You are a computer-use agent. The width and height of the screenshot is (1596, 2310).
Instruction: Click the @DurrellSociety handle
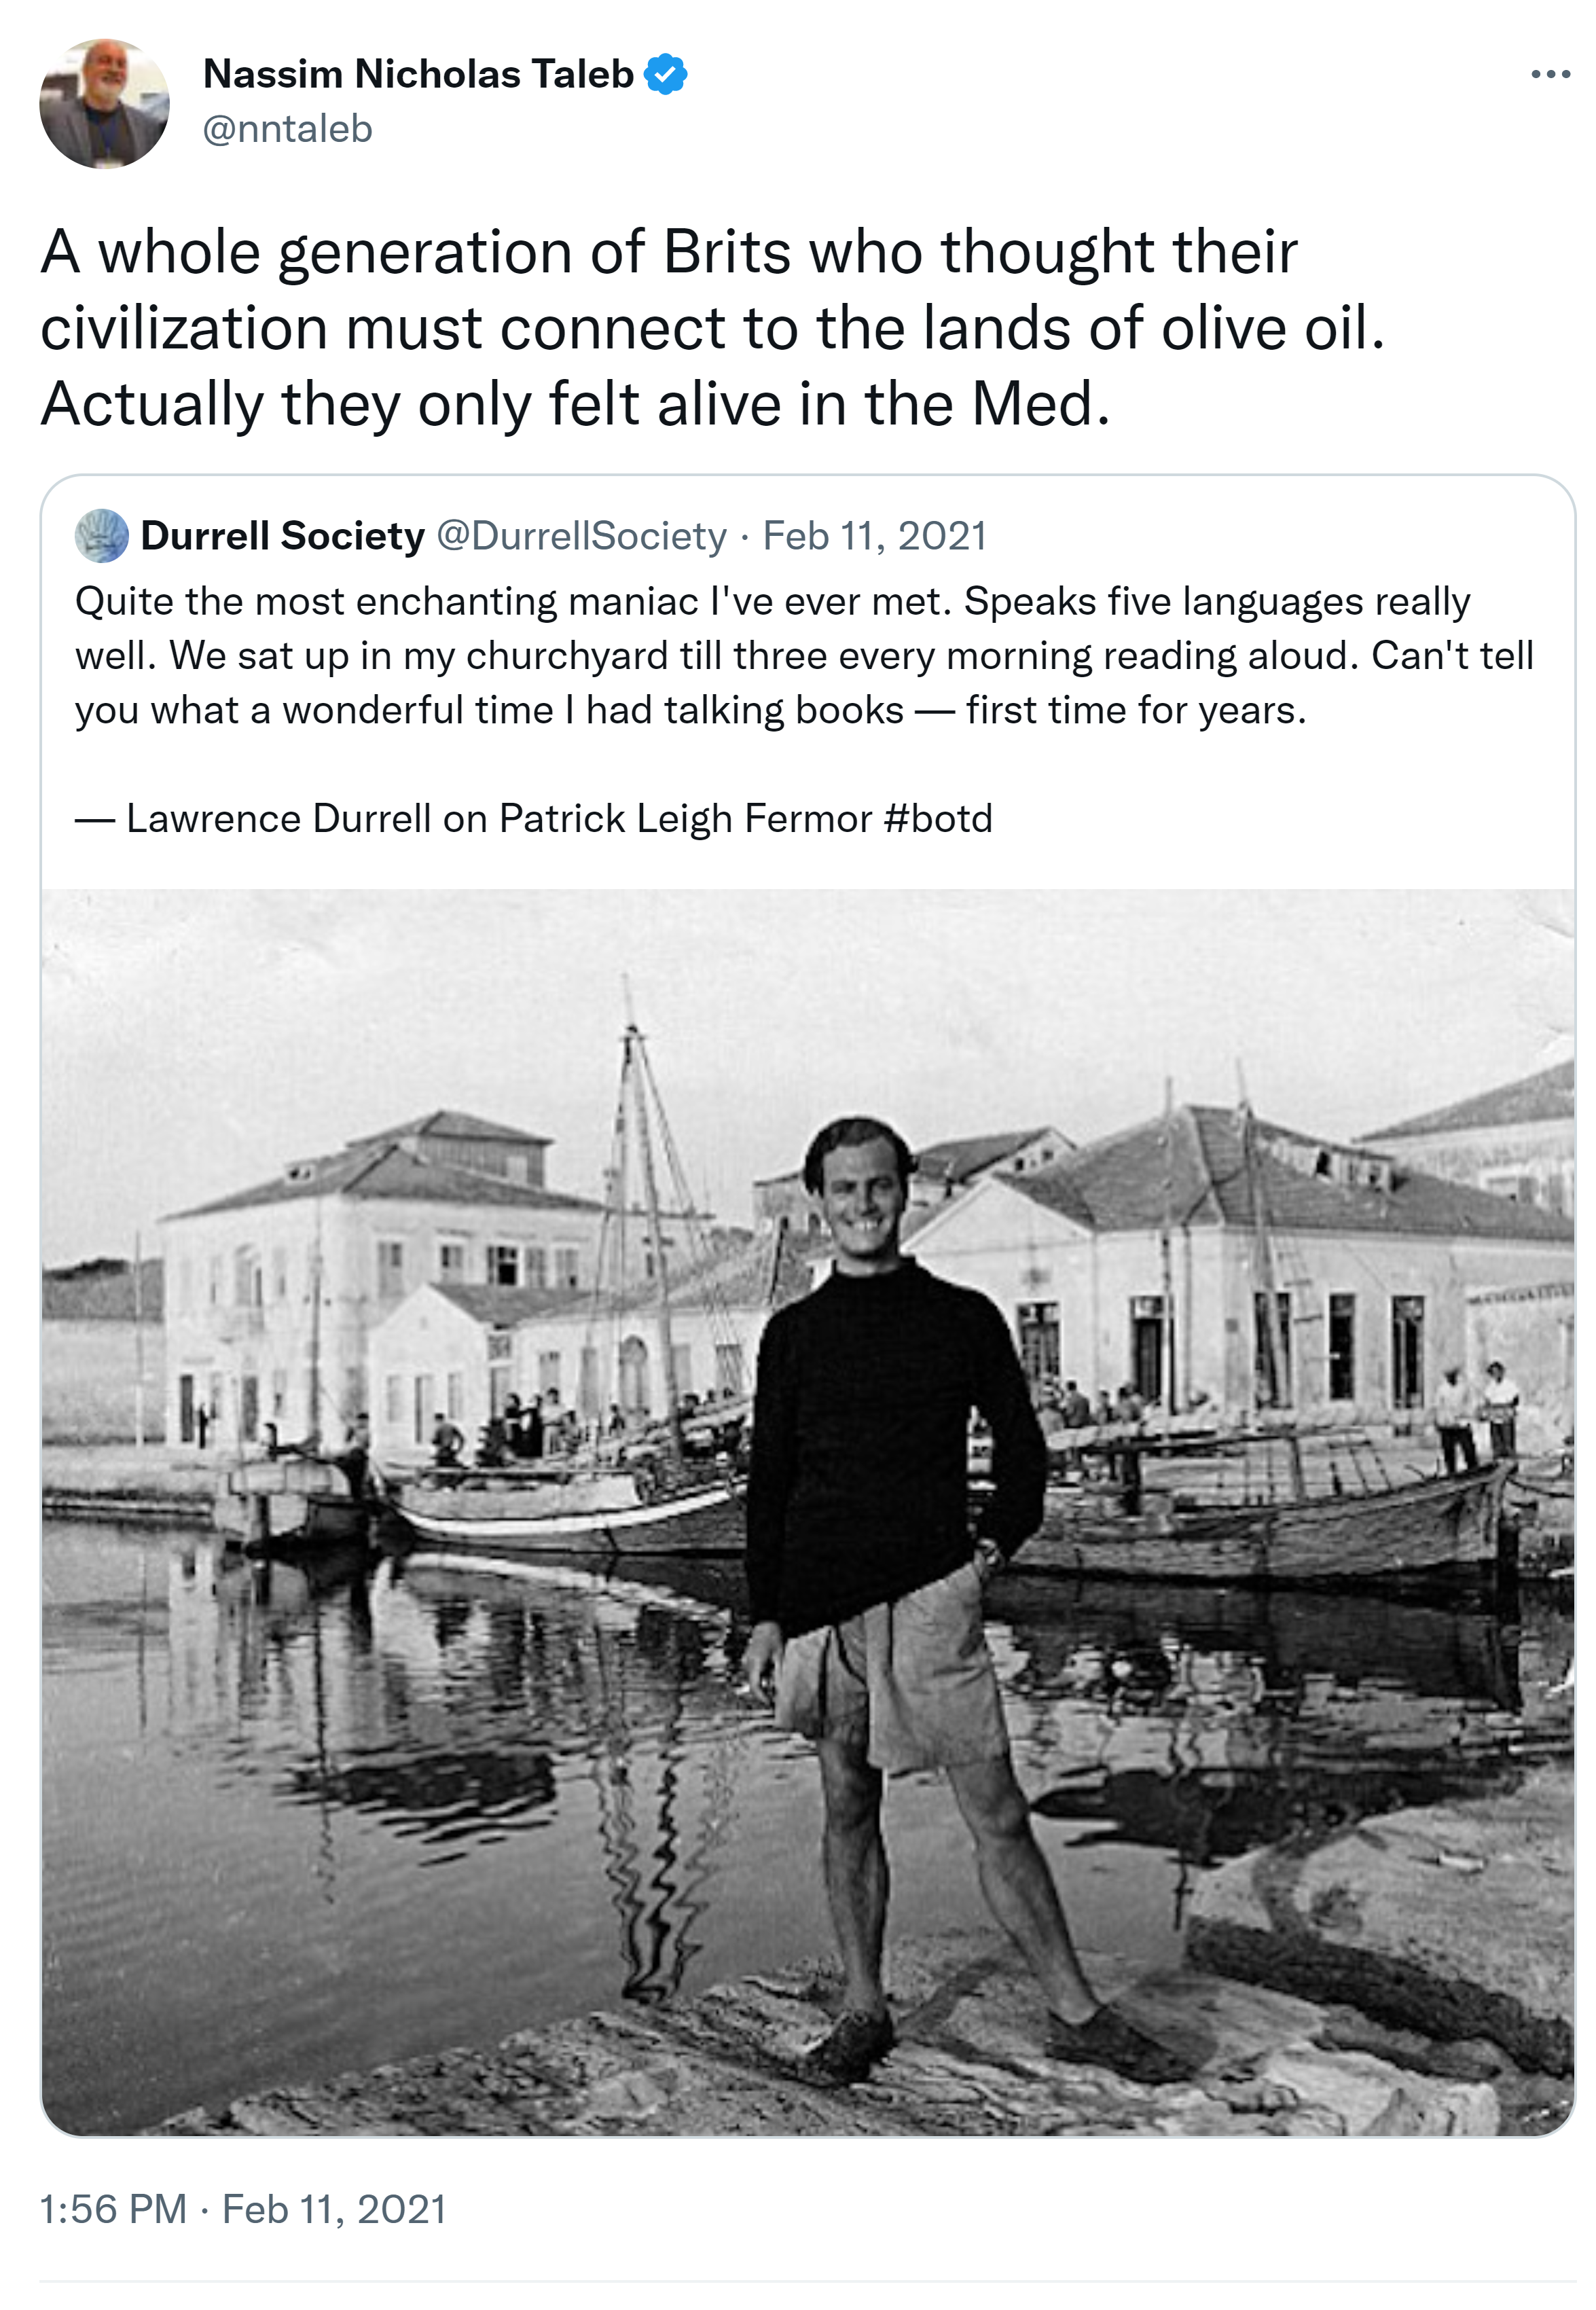click(x=582, y=536)
